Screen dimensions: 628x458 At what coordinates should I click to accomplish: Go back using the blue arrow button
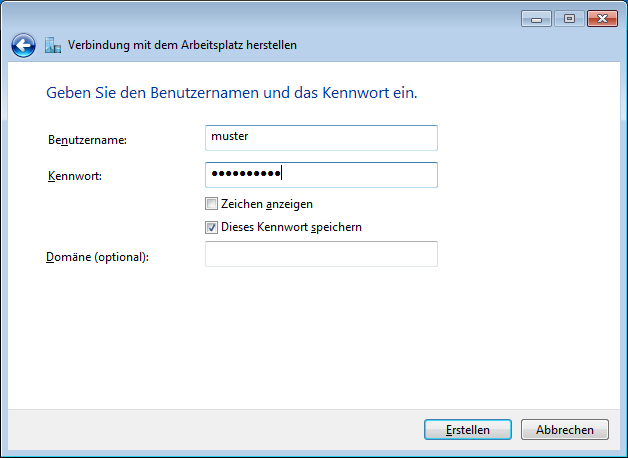[23, 45]
